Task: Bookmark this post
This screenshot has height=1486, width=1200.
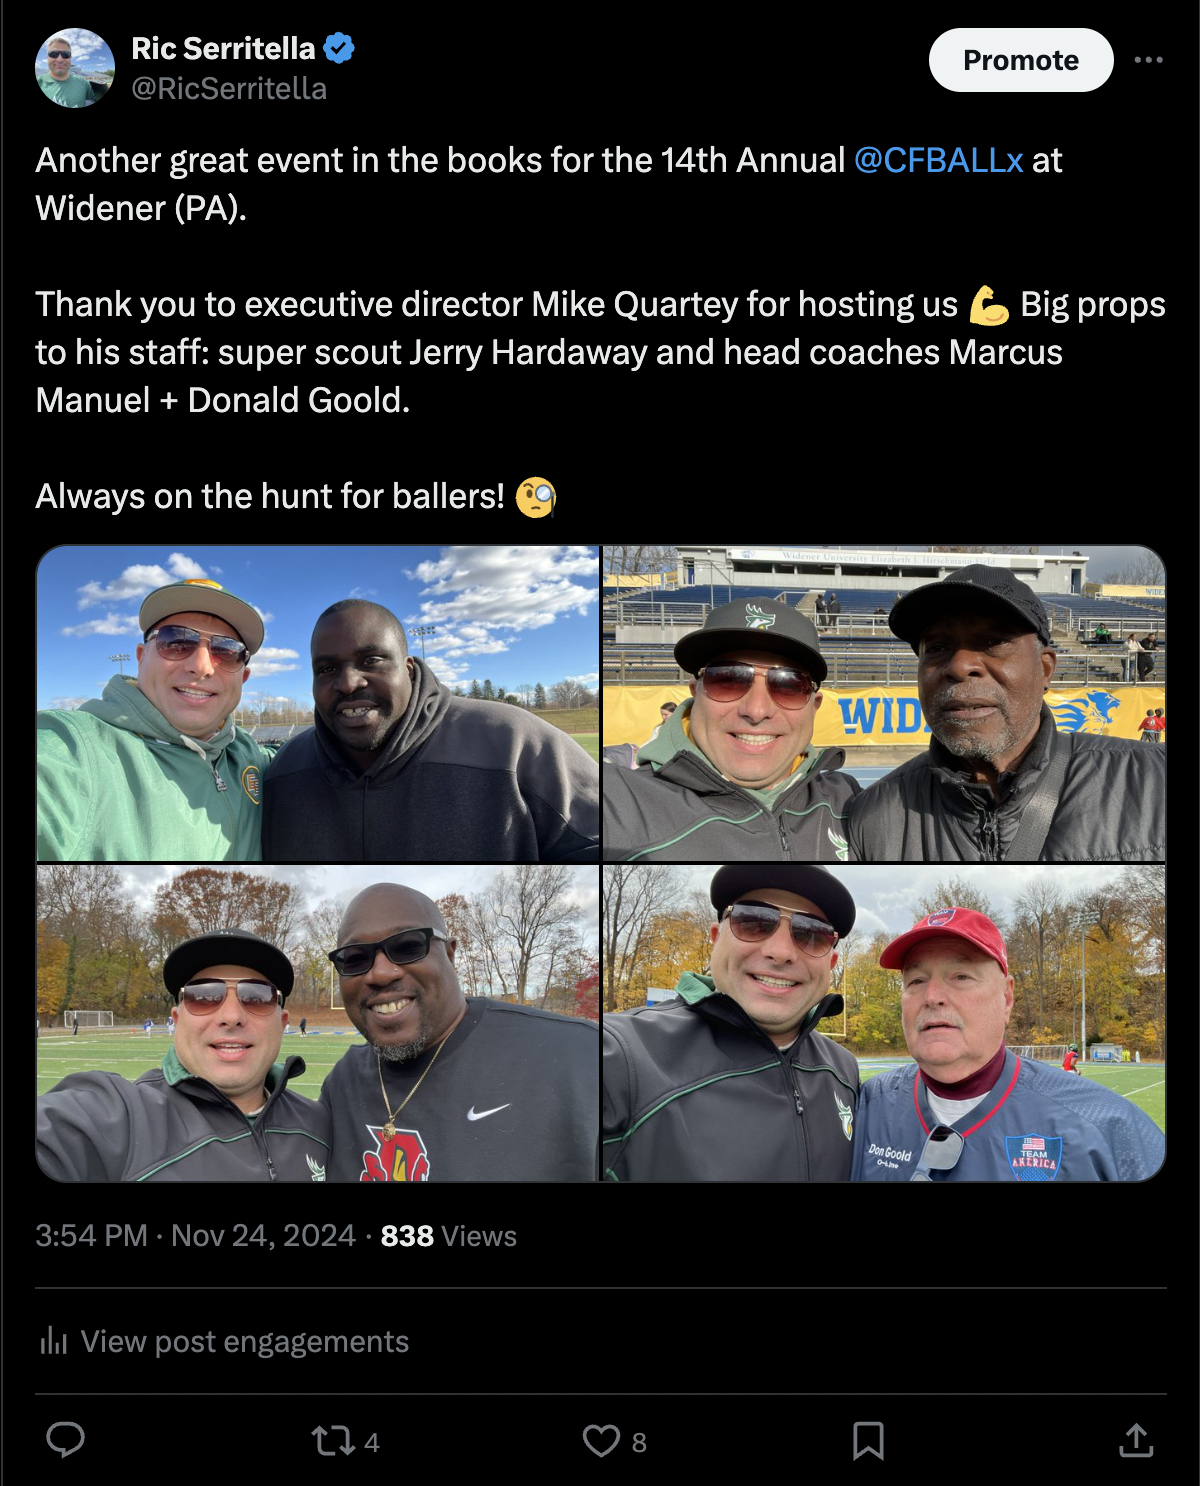Action: (x=868, y=1441)
